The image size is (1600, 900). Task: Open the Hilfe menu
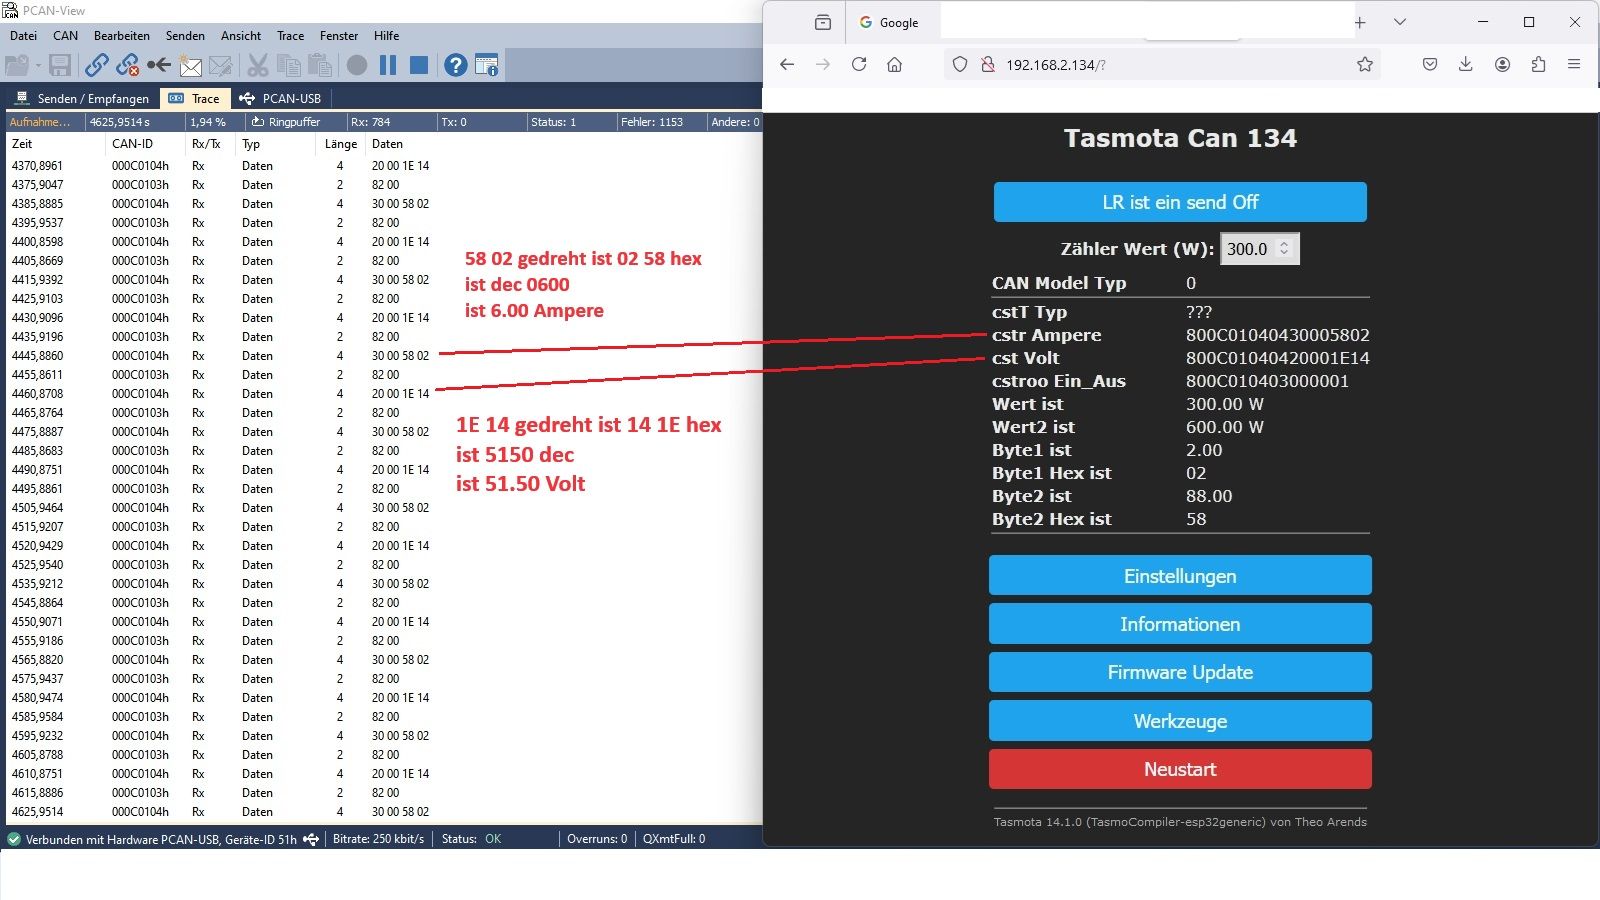[x=386, y=36]
